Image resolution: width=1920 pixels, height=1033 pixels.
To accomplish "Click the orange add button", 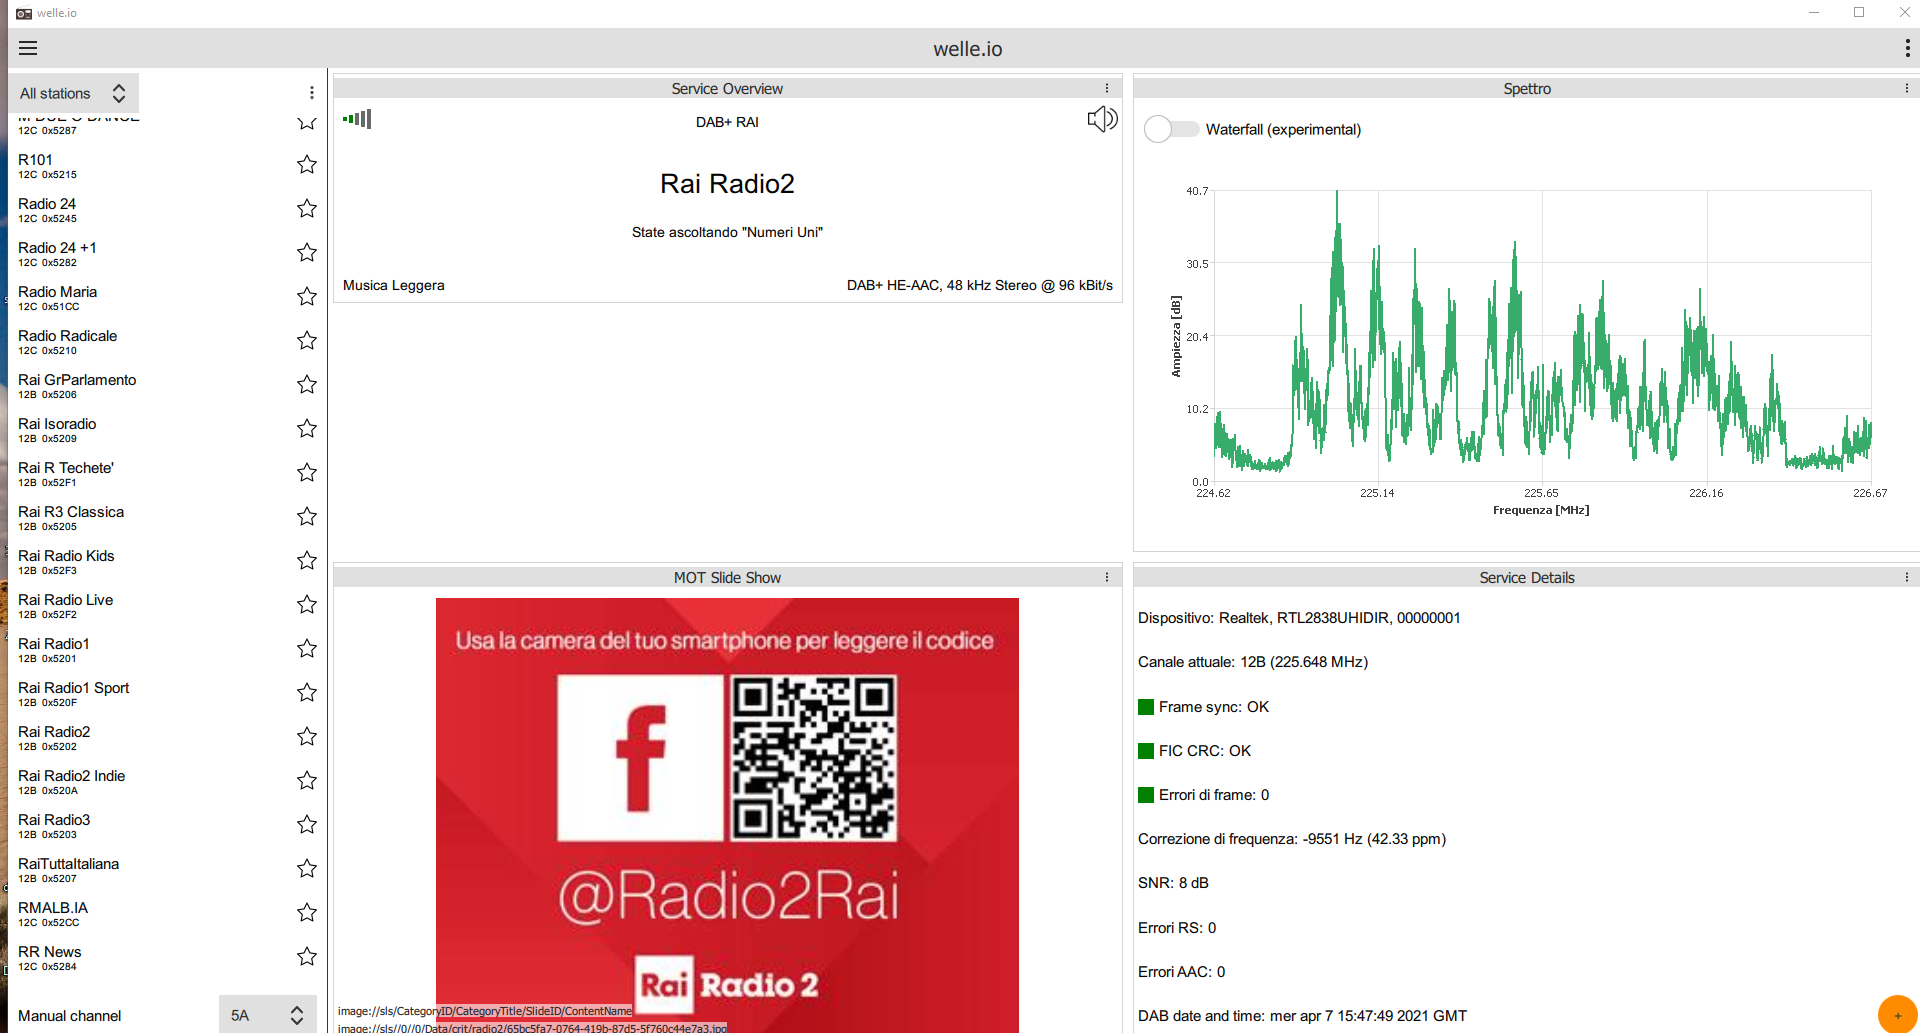I will point(1898,1014).
